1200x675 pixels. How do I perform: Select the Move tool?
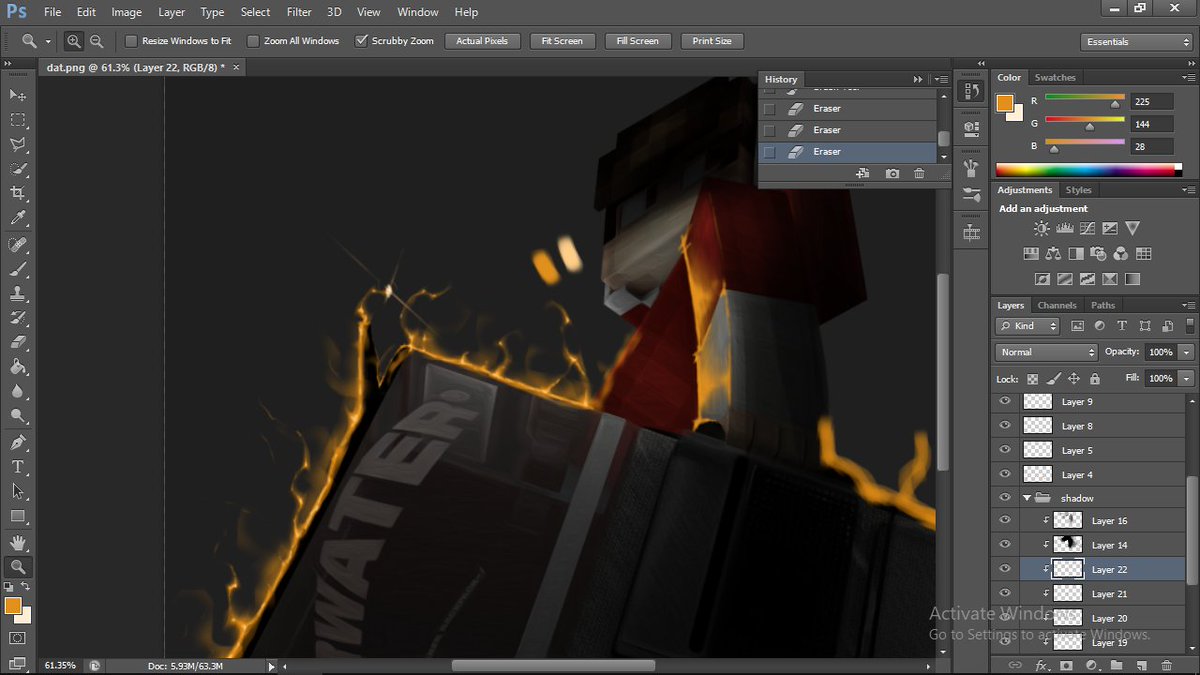point(18,95)
